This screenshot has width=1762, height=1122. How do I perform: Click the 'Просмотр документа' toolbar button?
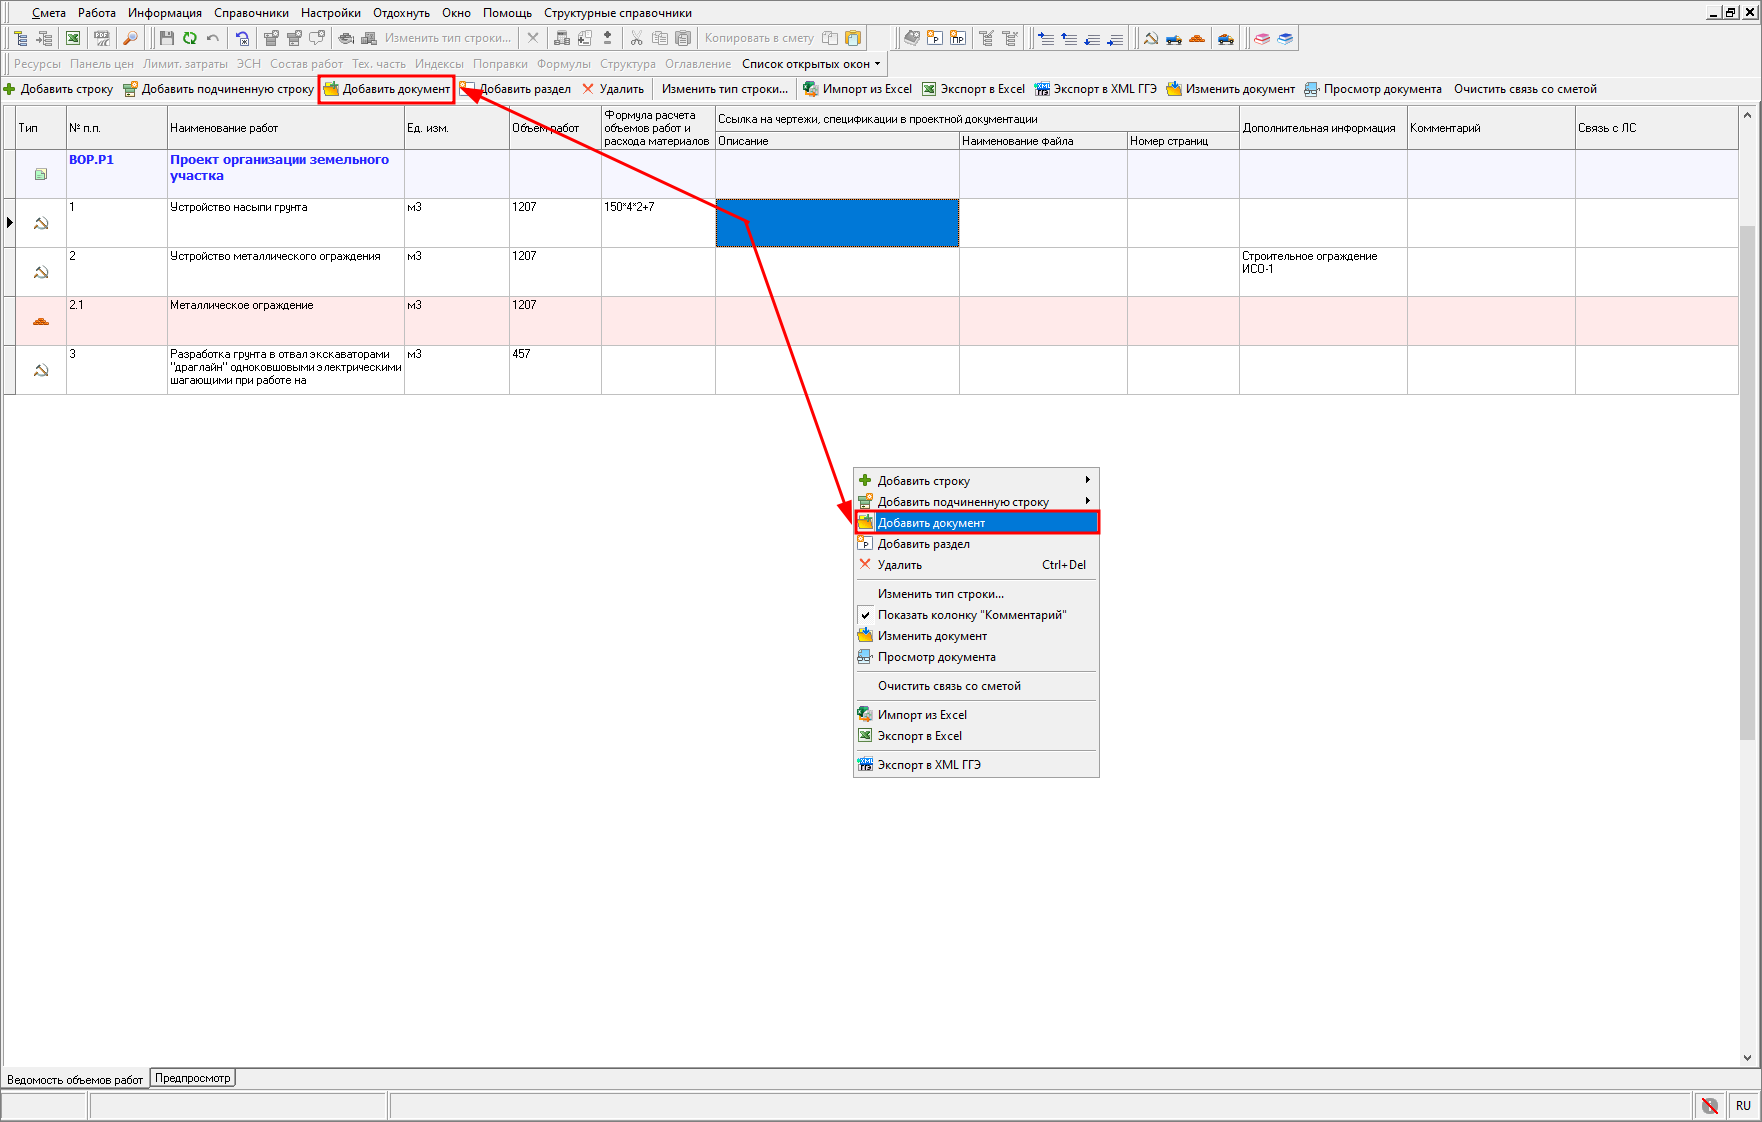point(1373,89)
